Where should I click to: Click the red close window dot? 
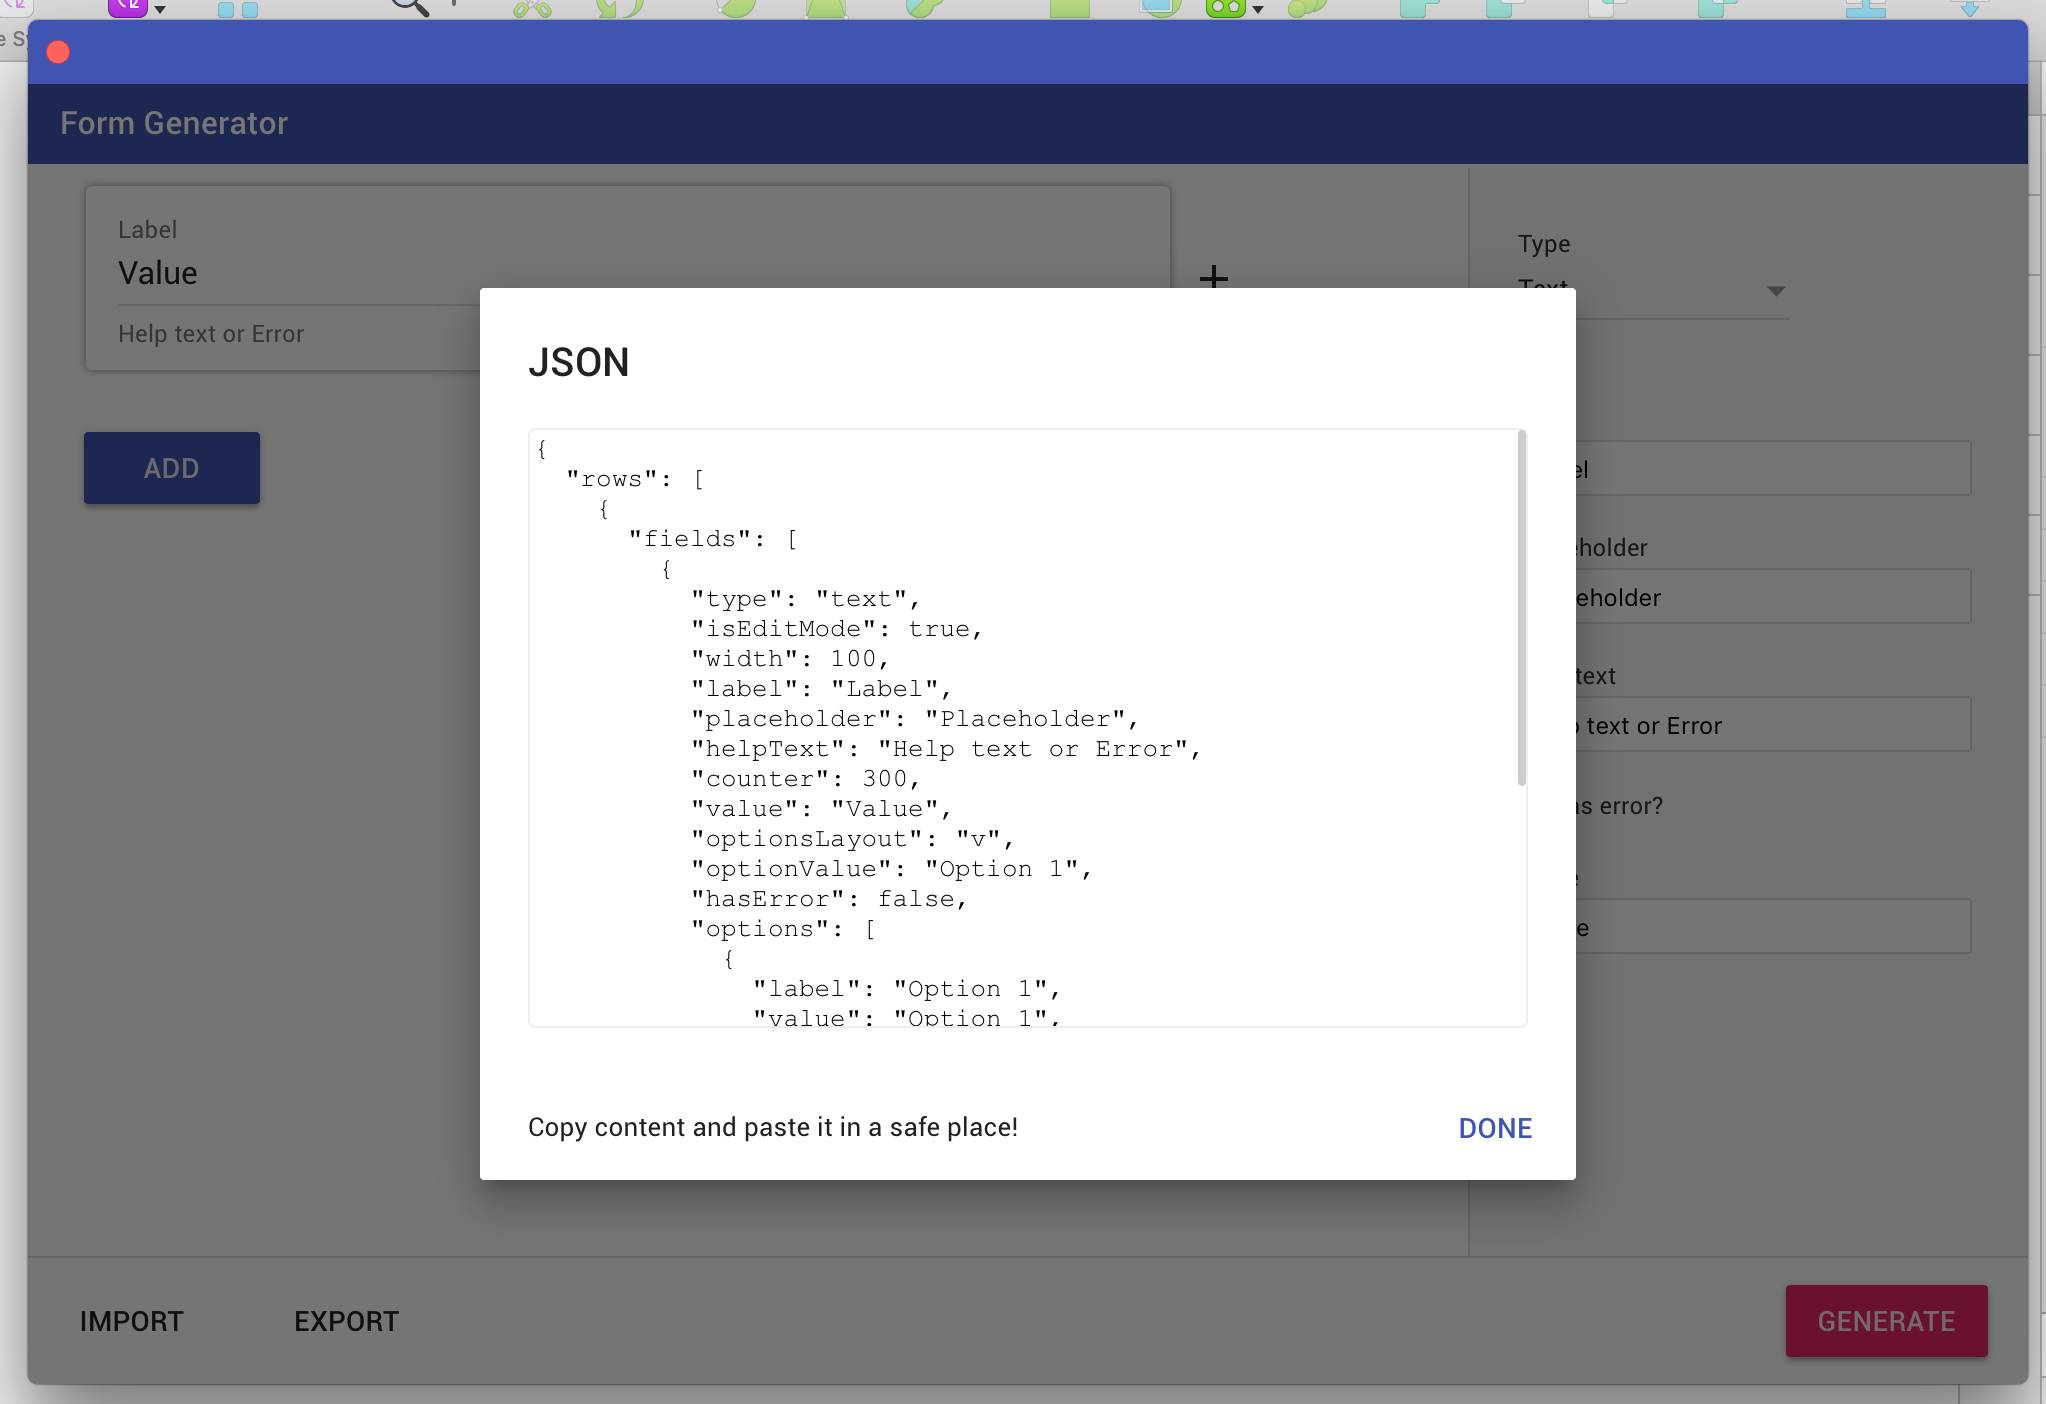pos(58,52)
